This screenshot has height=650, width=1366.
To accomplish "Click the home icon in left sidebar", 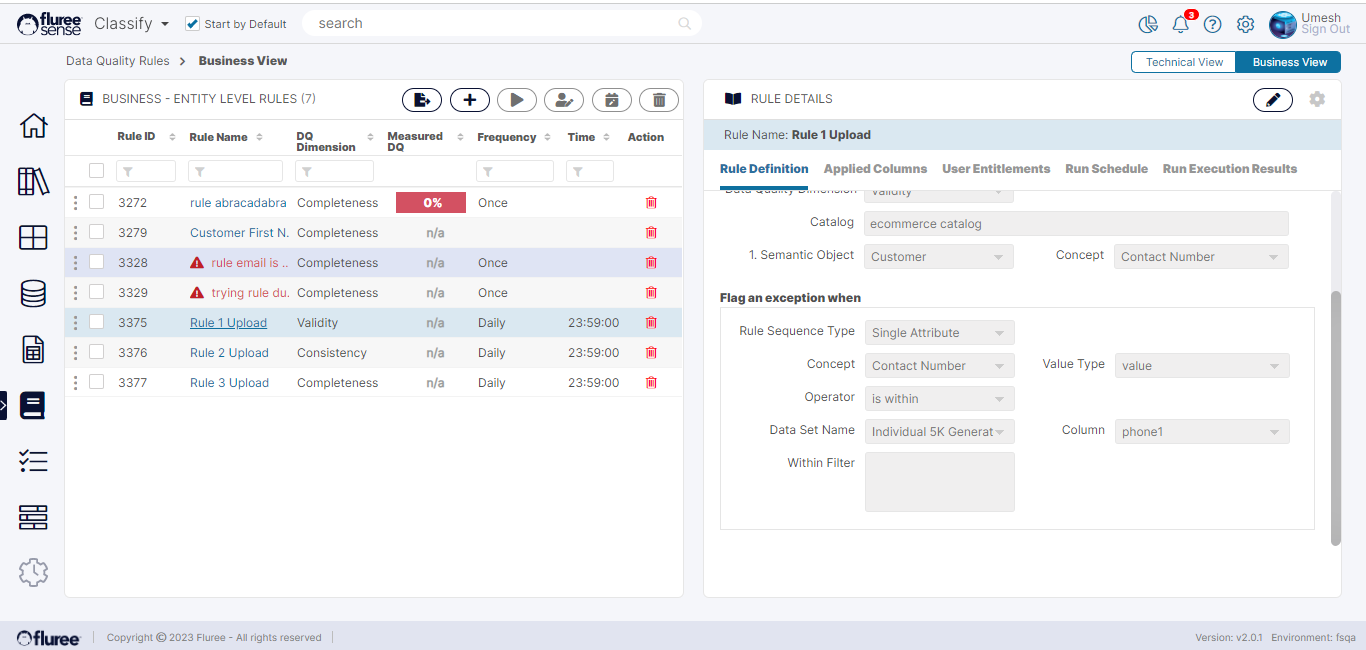I will 33,126.
